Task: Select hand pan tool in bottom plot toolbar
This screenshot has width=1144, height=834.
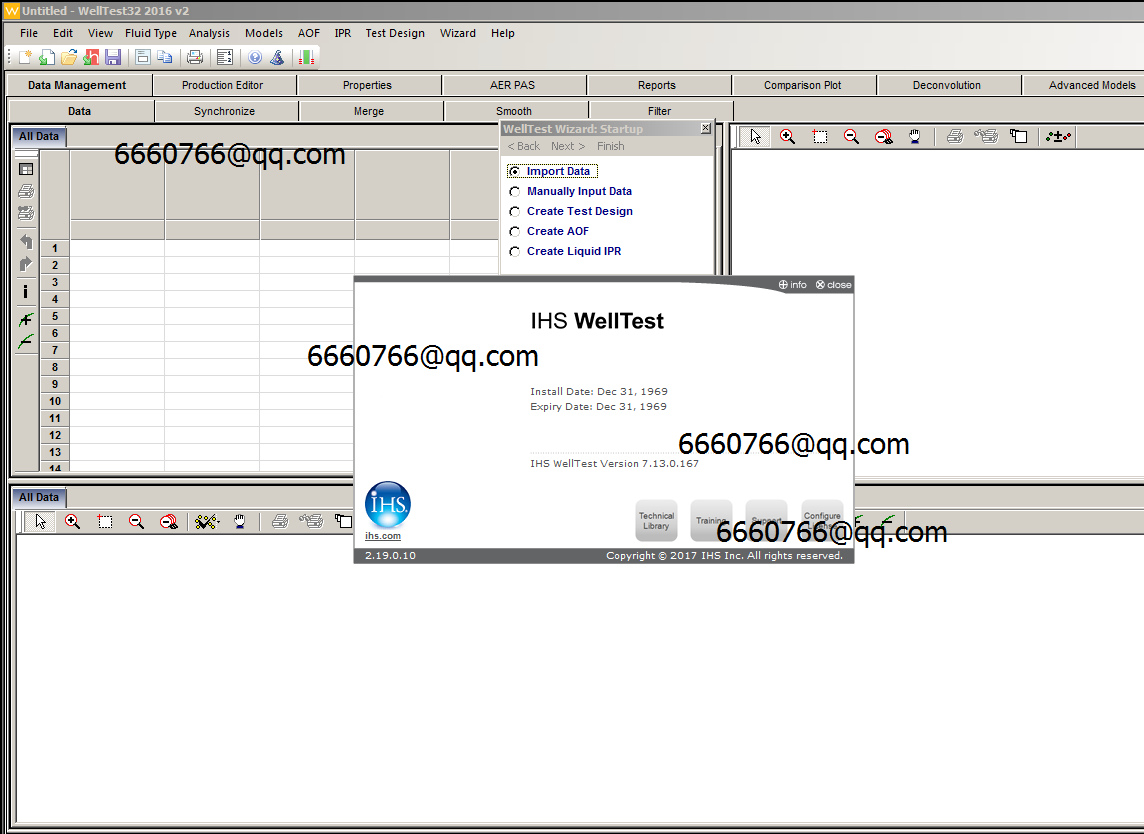Action: point(239,522)
